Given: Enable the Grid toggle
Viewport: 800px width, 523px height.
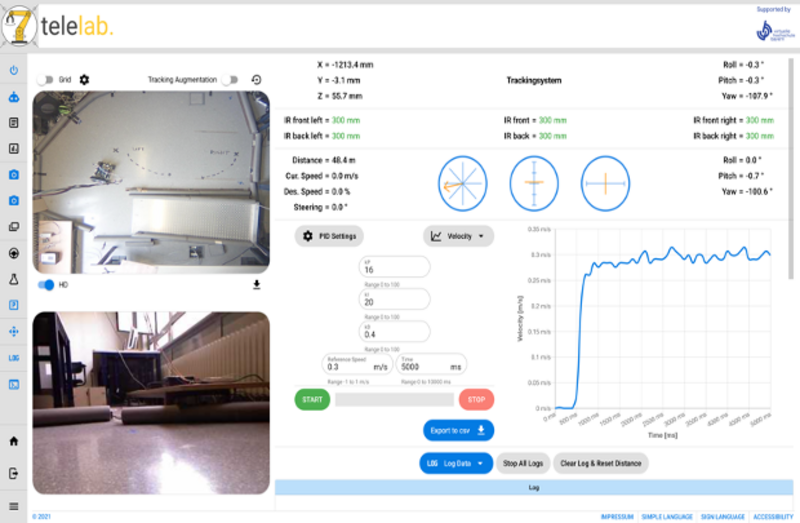Looking at the screenshot, I should (x=45, y=79).
